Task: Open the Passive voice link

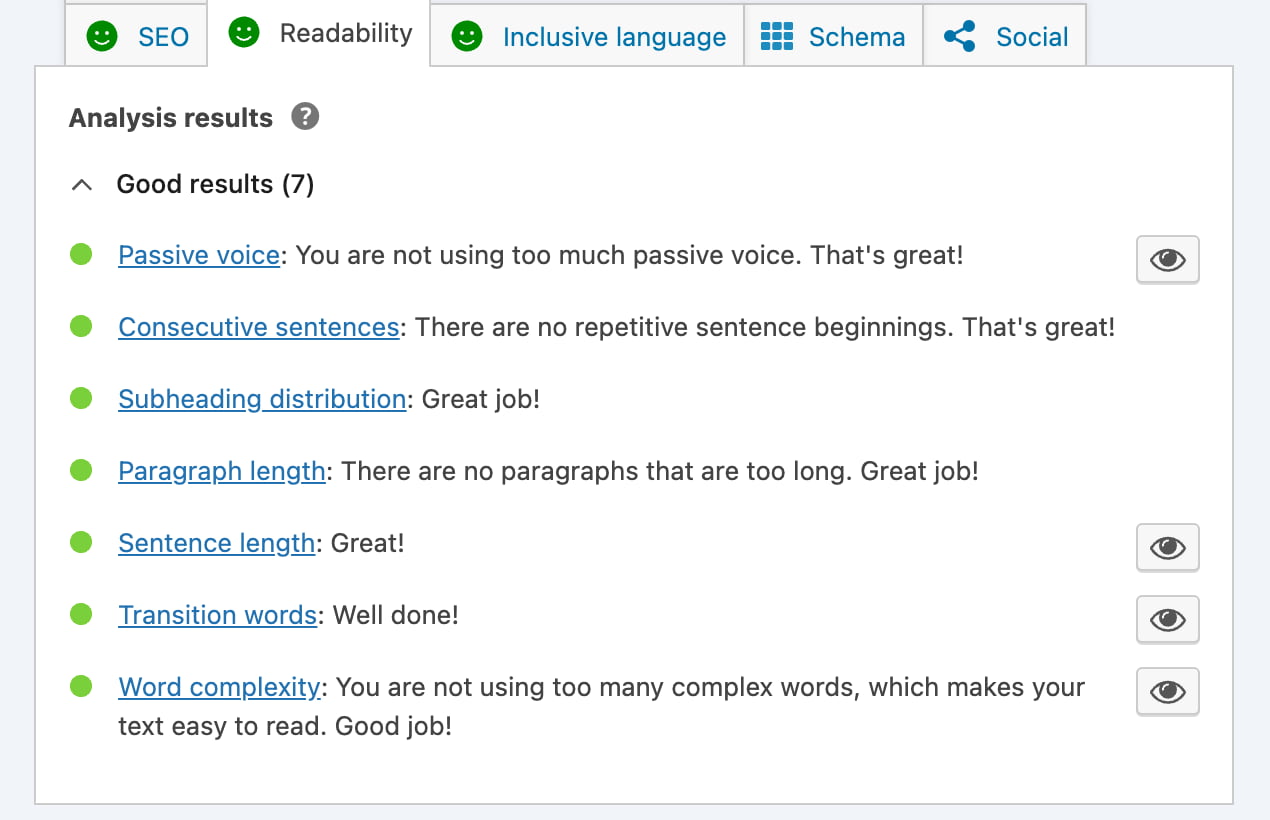Action: 199,255
